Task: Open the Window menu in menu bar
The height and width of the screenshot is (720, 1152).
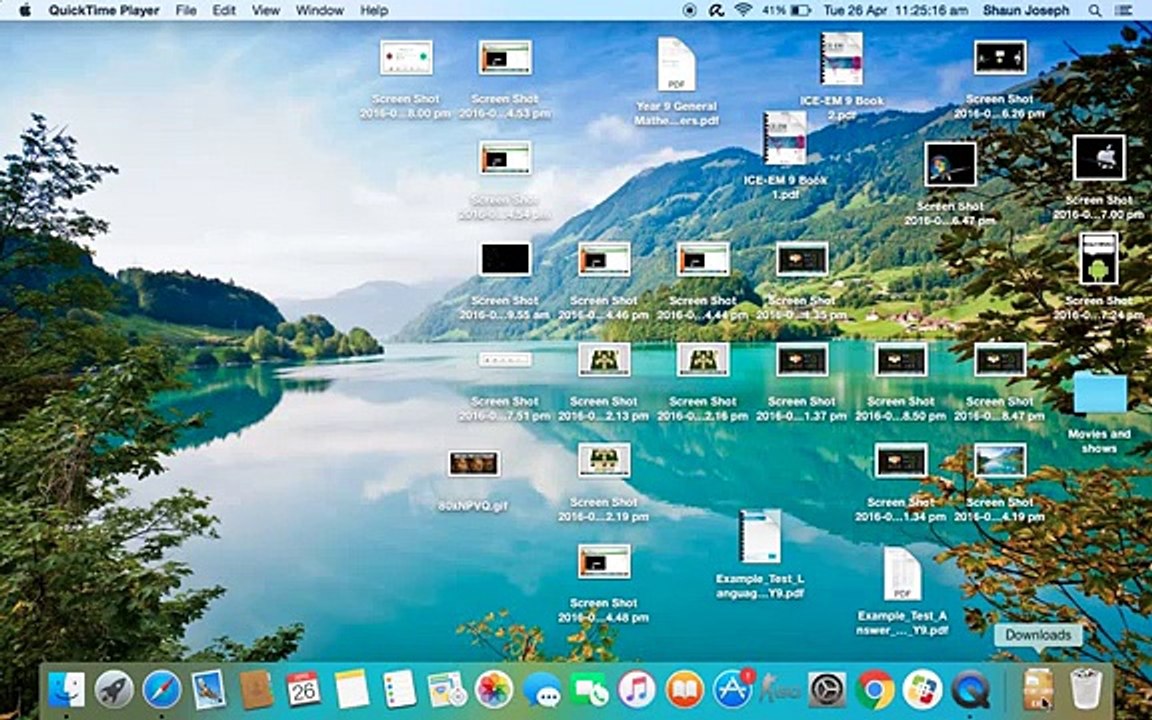Action: tap(319, 10)
